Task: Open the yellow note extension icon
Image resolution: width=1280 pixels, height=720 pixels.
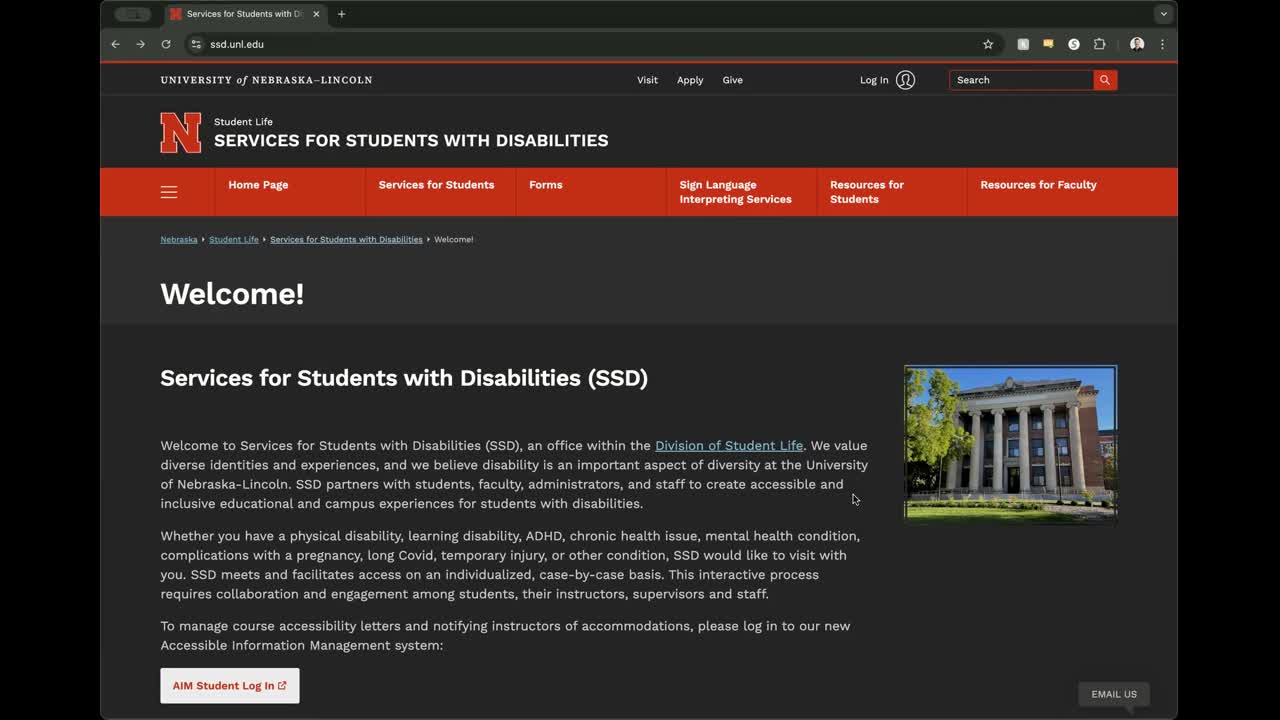Action: (1048, 44)
